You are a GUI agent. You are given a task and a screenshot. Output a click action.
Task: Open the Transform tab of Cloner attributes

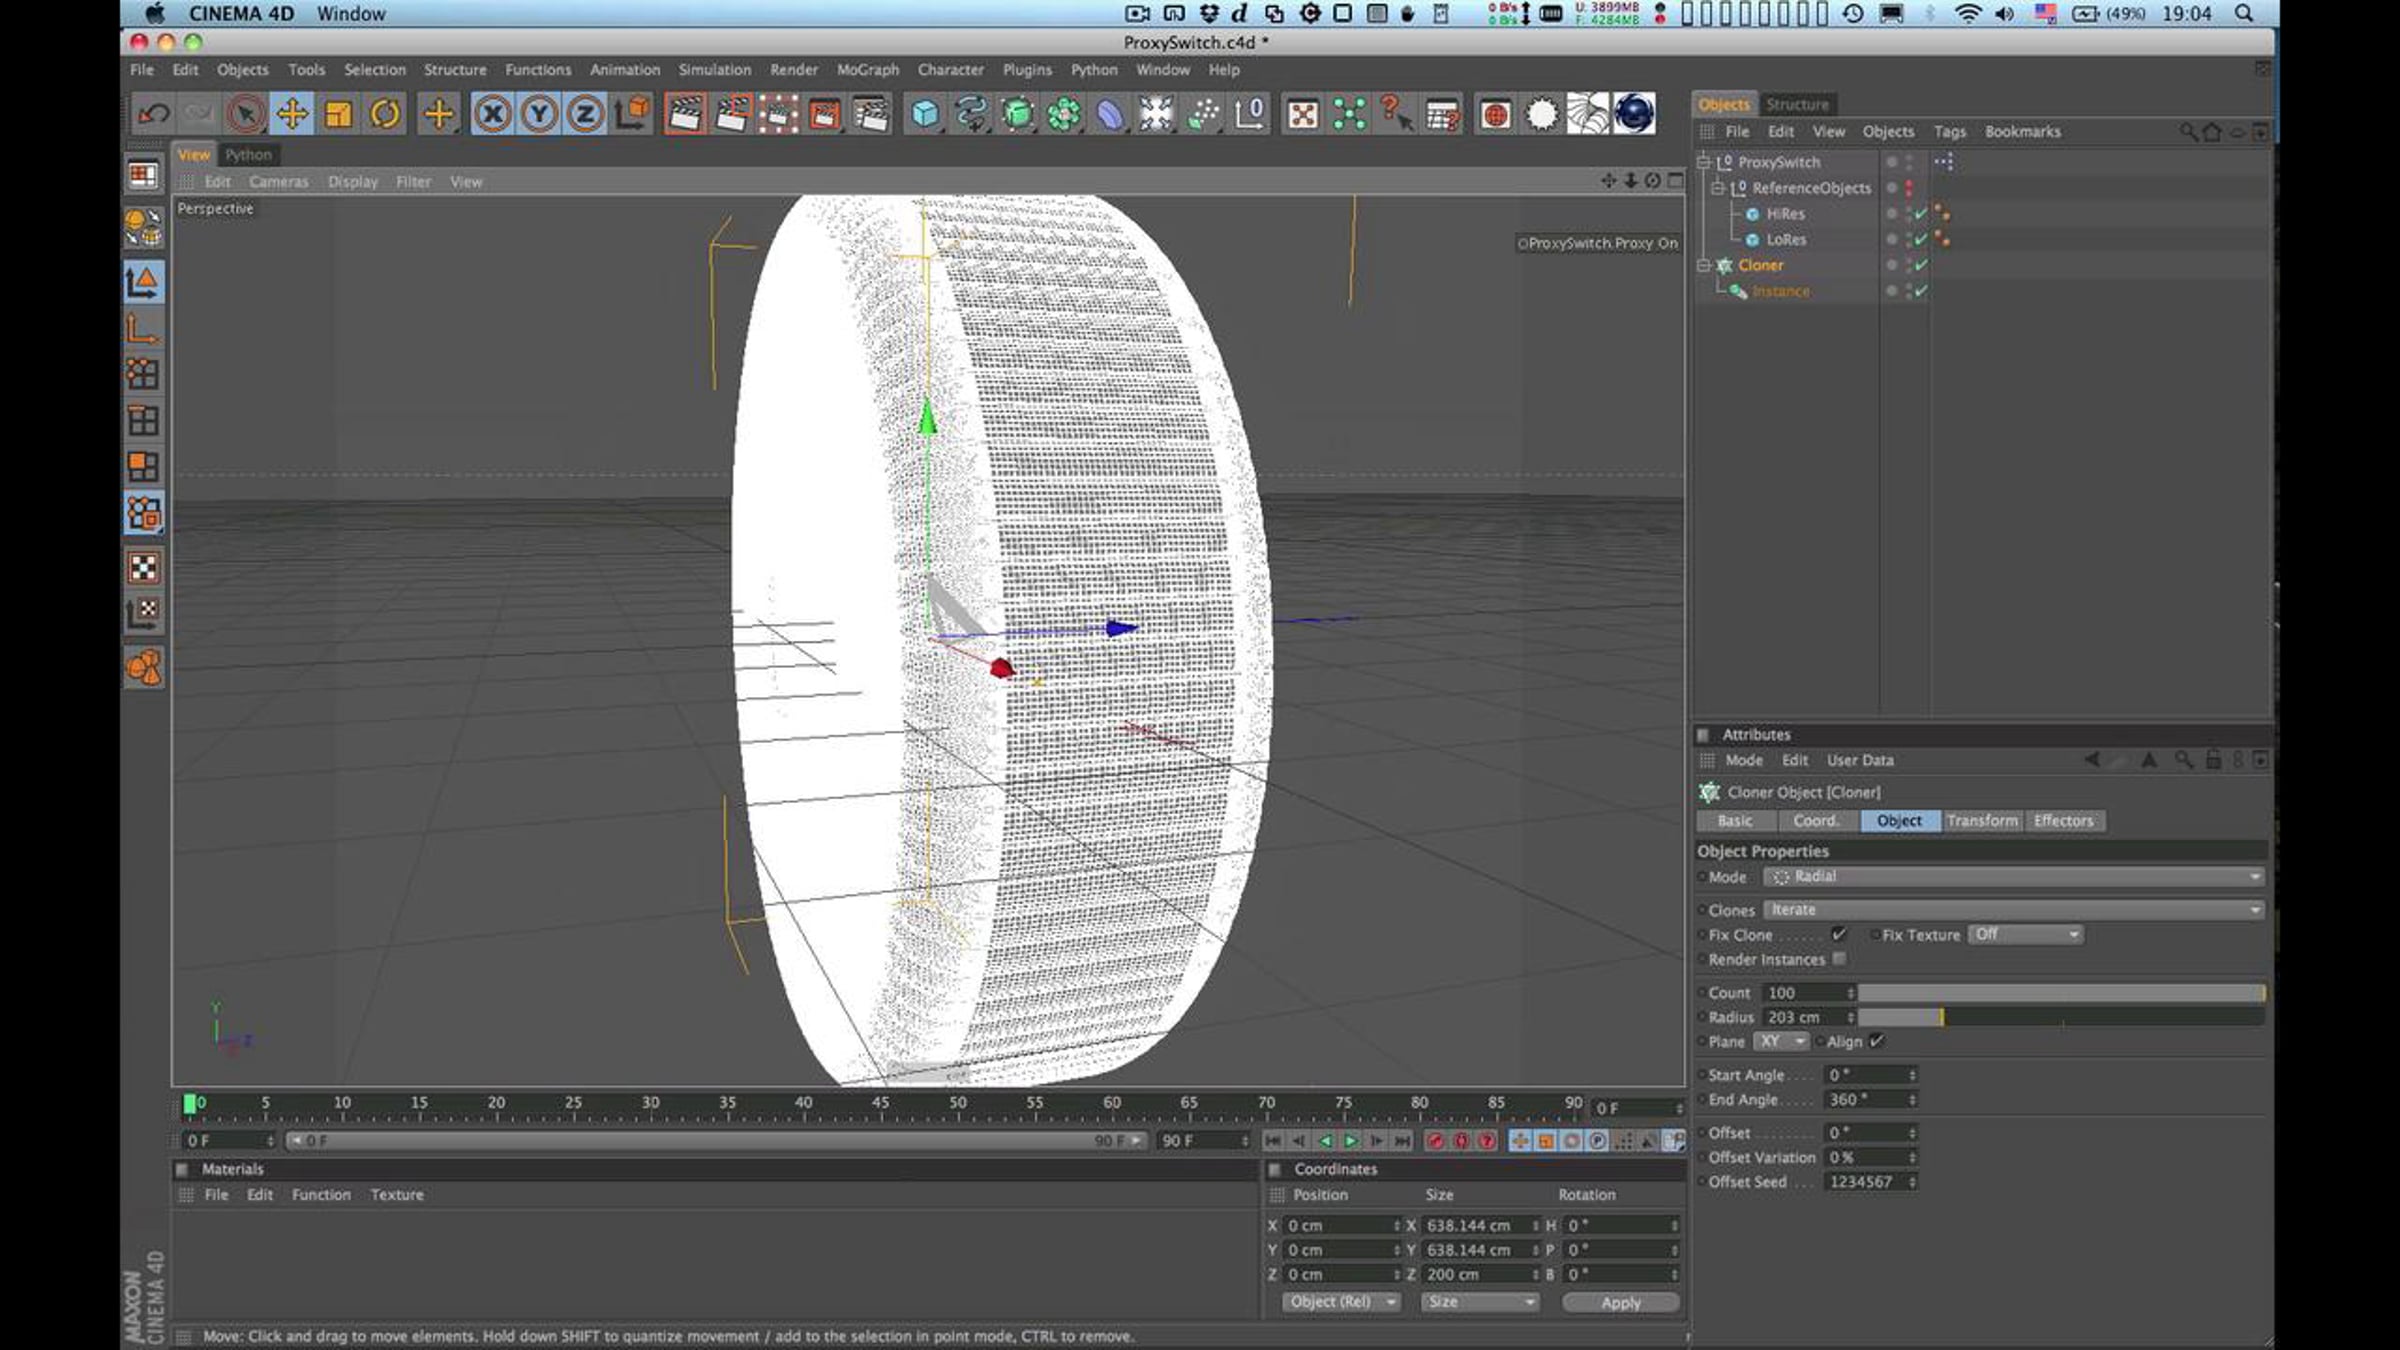coord(1983,821)
